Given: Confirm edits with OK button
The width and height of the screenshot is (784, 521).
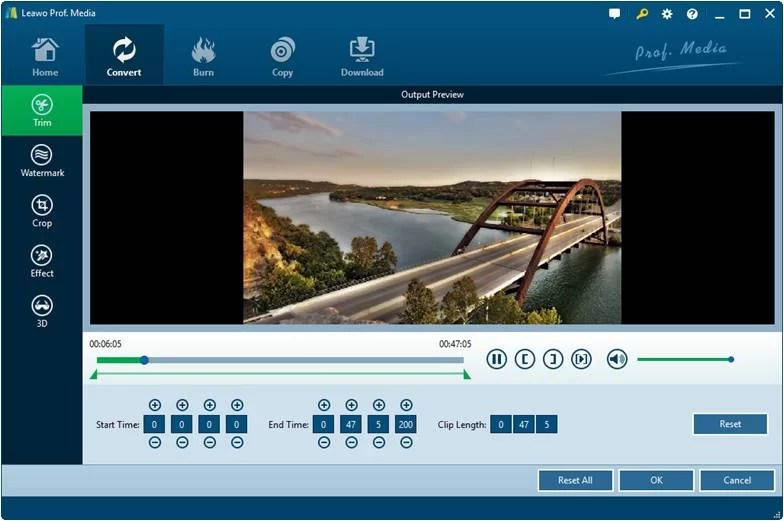Looking at the screenshot, I should [656, 480].
